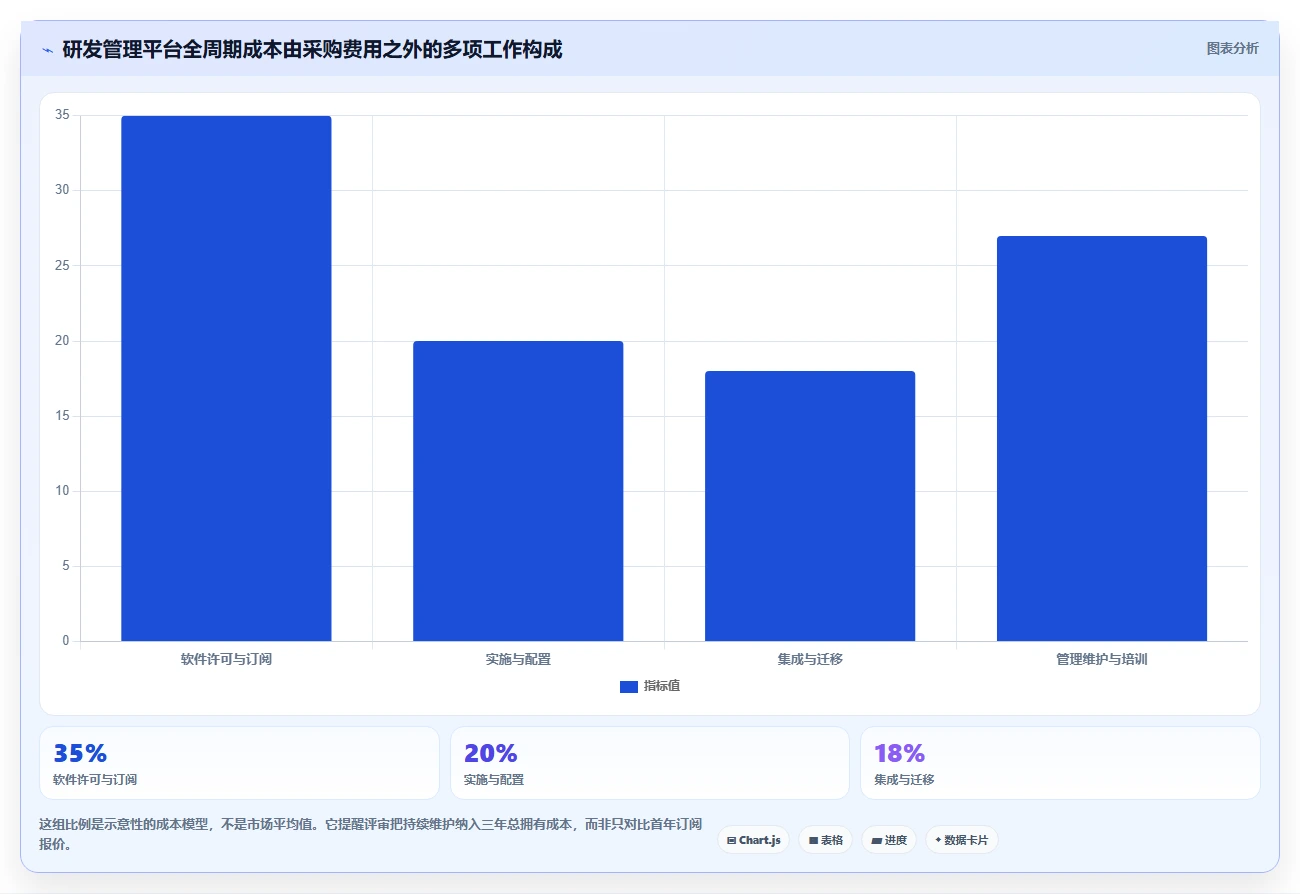Click the 软件许可与订阅 axis label under the chart
The image size is (1300, 894).
[x=226, y=660]
